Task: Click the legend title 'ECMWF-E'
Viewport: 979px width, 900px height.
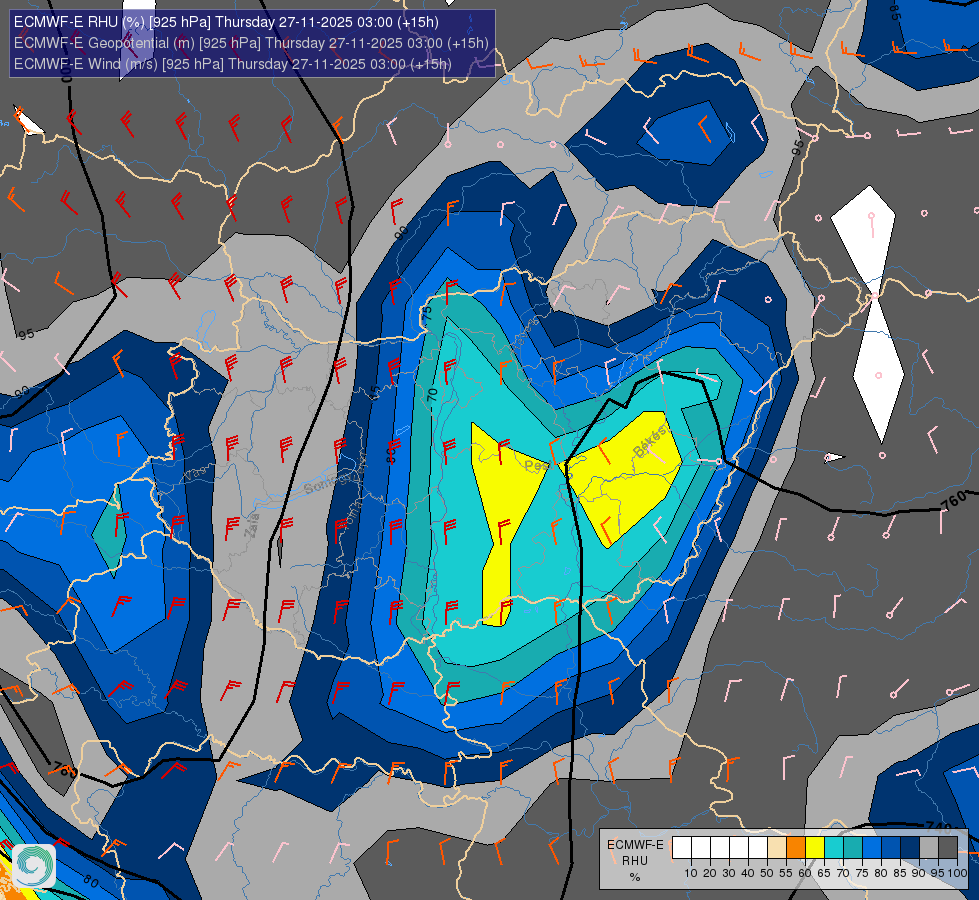Action: [635, 844]
